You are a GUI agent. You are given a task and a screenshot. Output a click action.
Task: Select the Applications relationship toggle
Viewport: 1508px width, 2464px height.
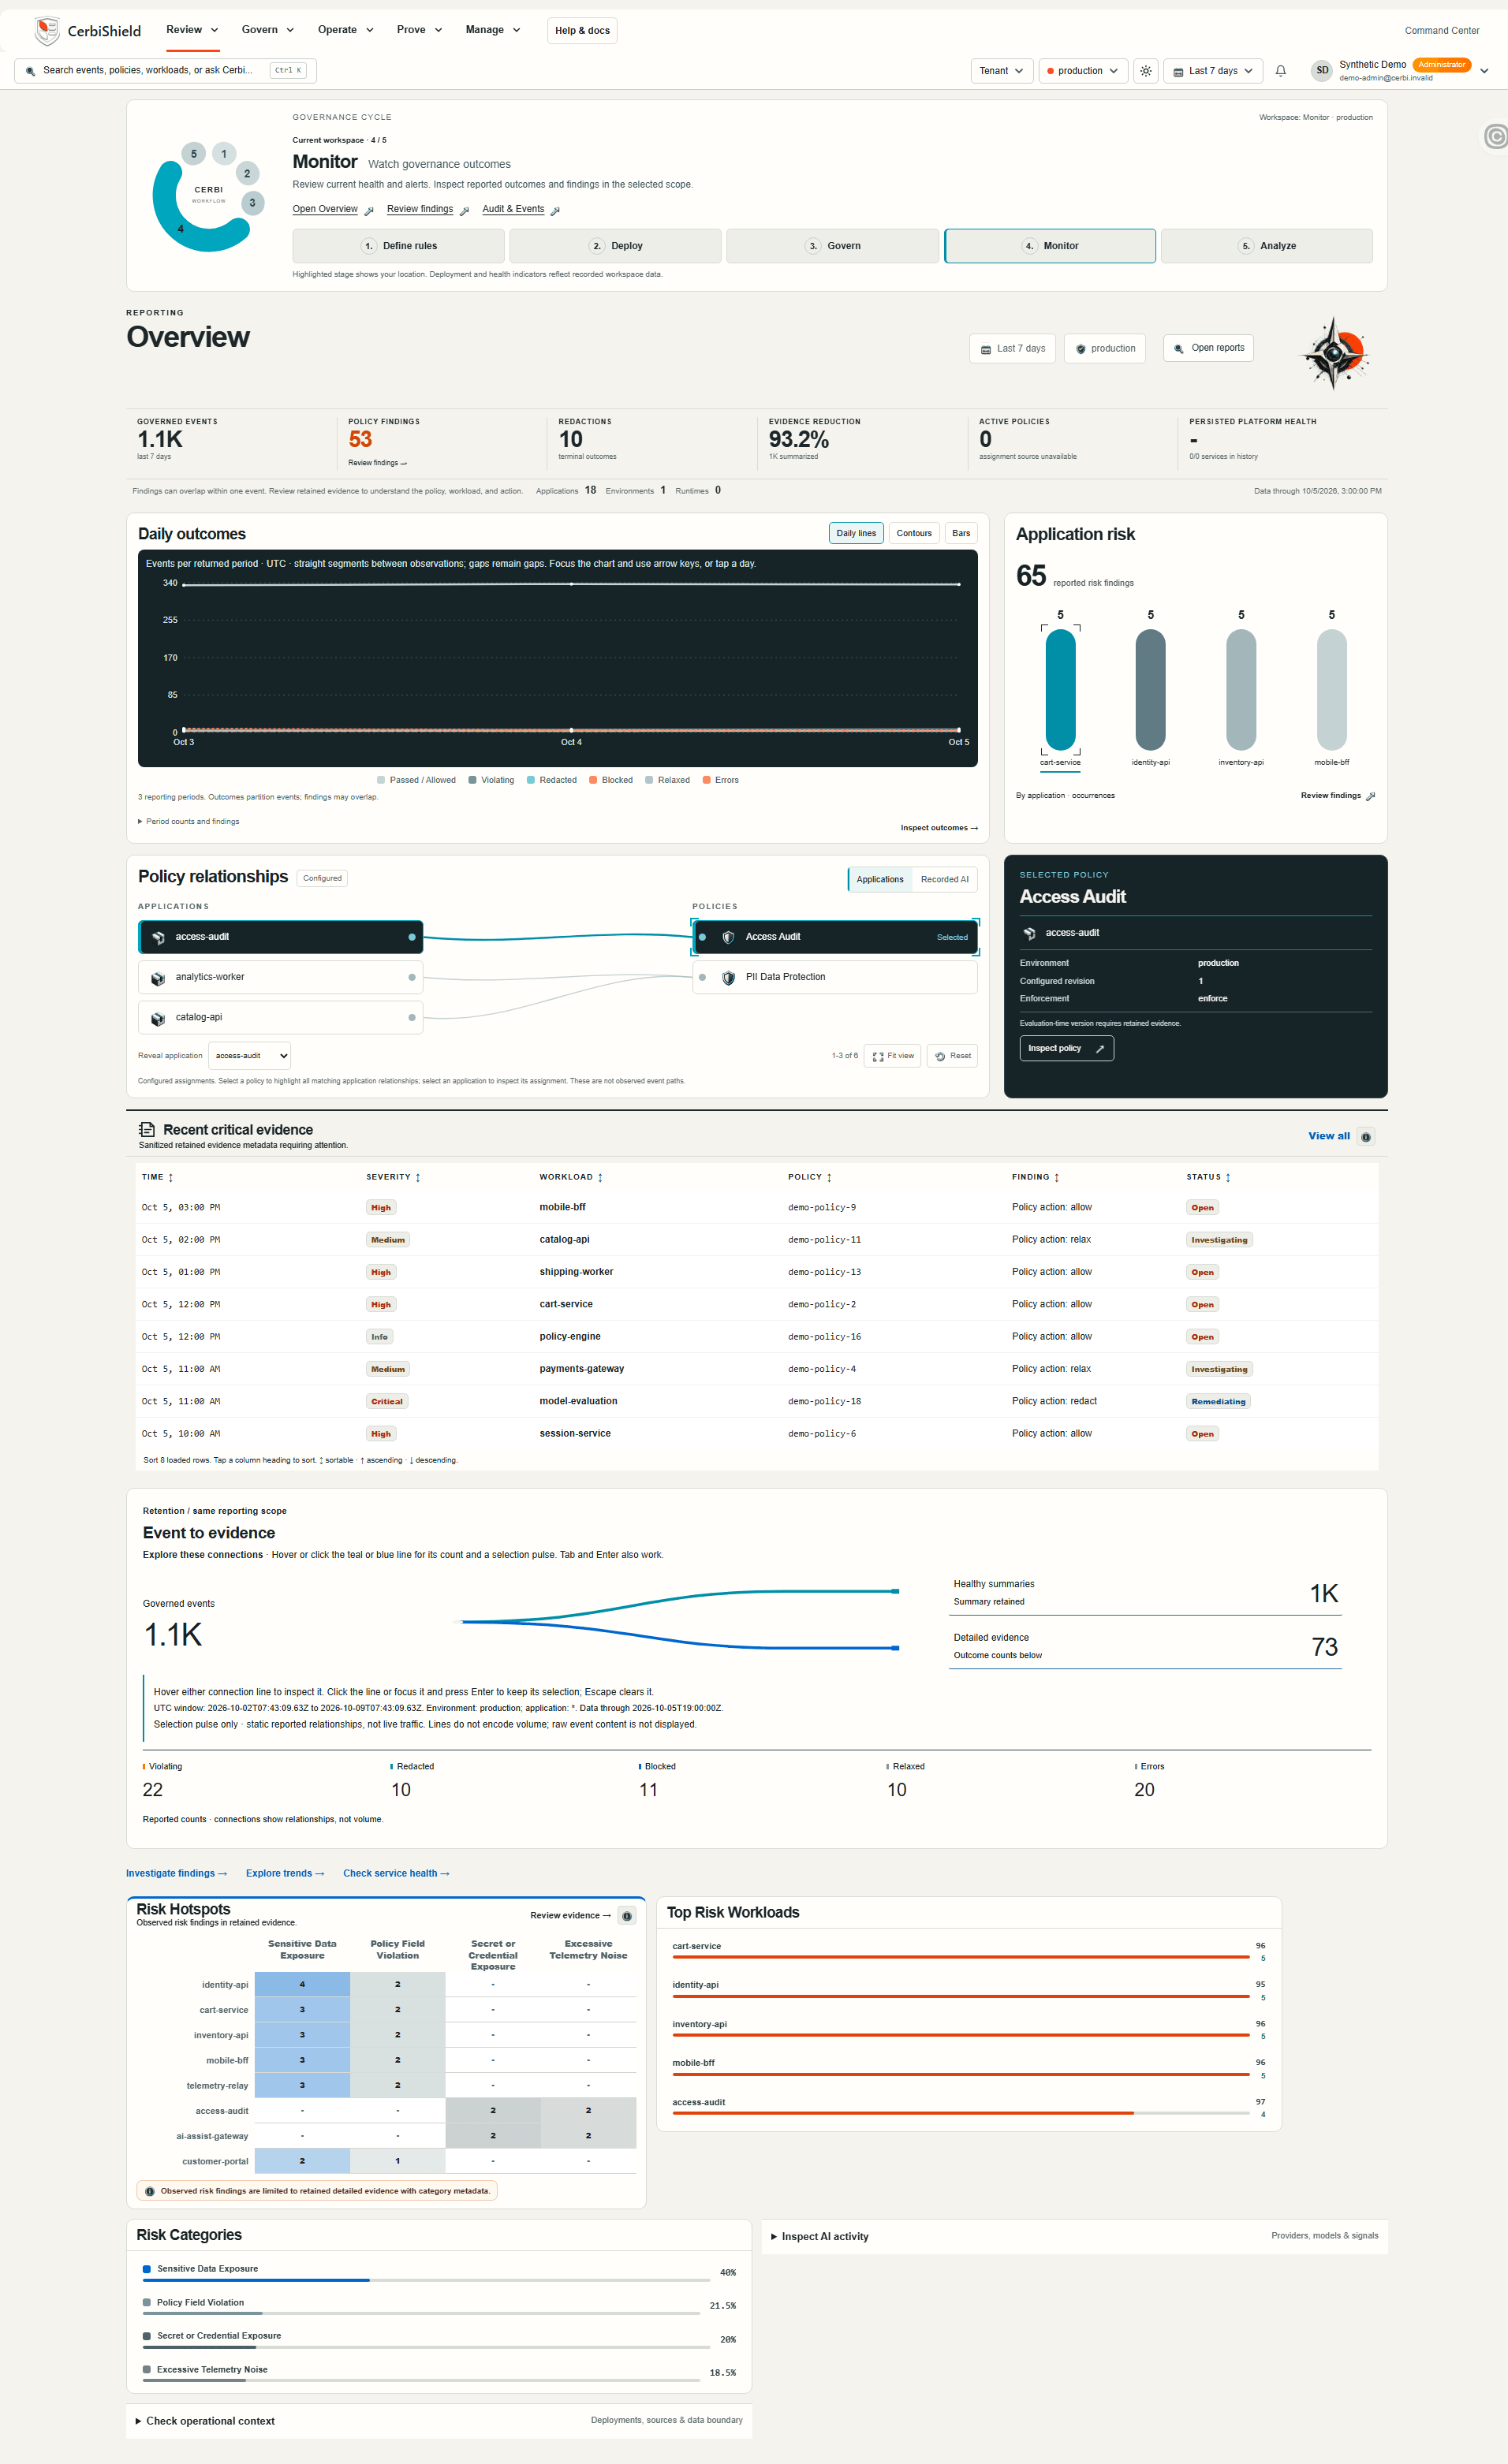pos(880,879)
